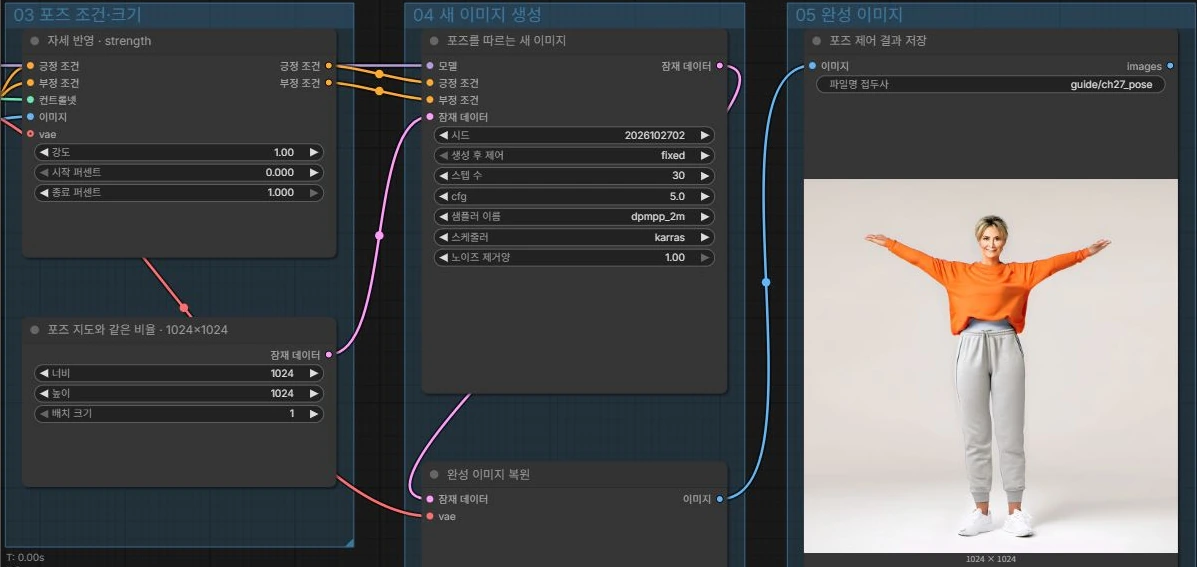Click the 잠재 데이터 output socket on sampler node
1197x567 pixels.
tap(720, 66)
